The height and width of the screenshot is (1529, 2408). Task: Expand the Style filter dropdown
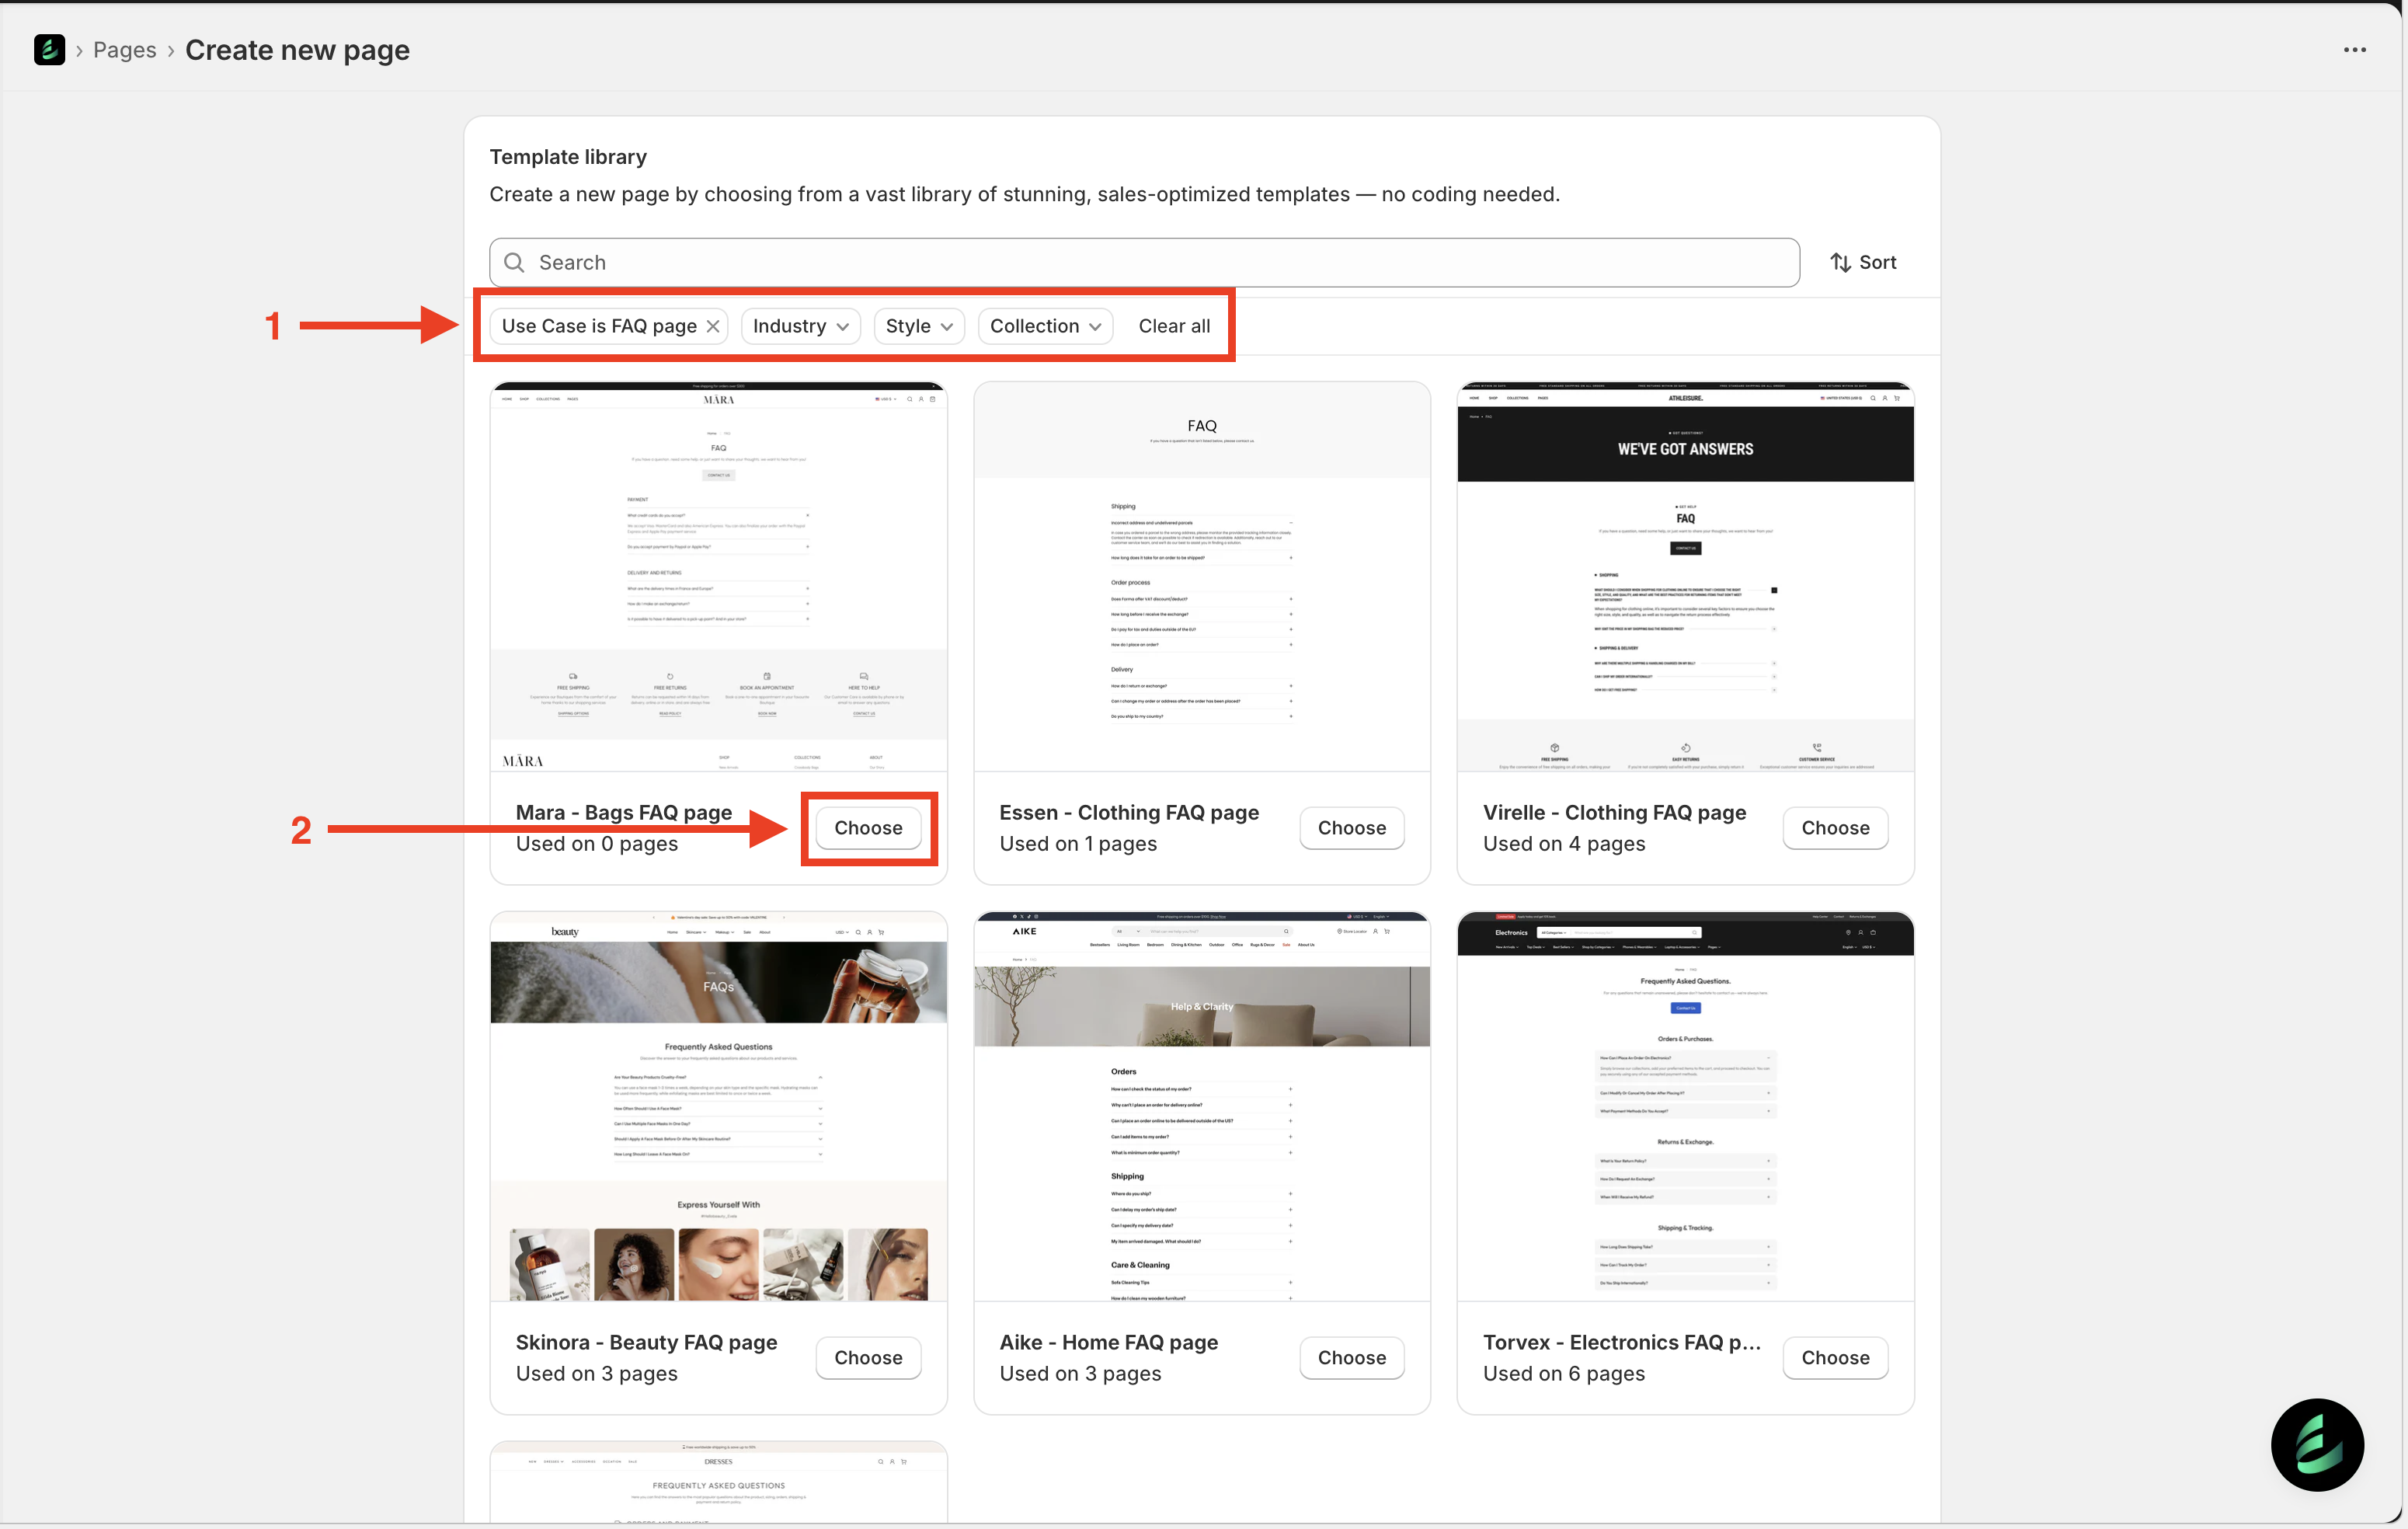point(918,326)
